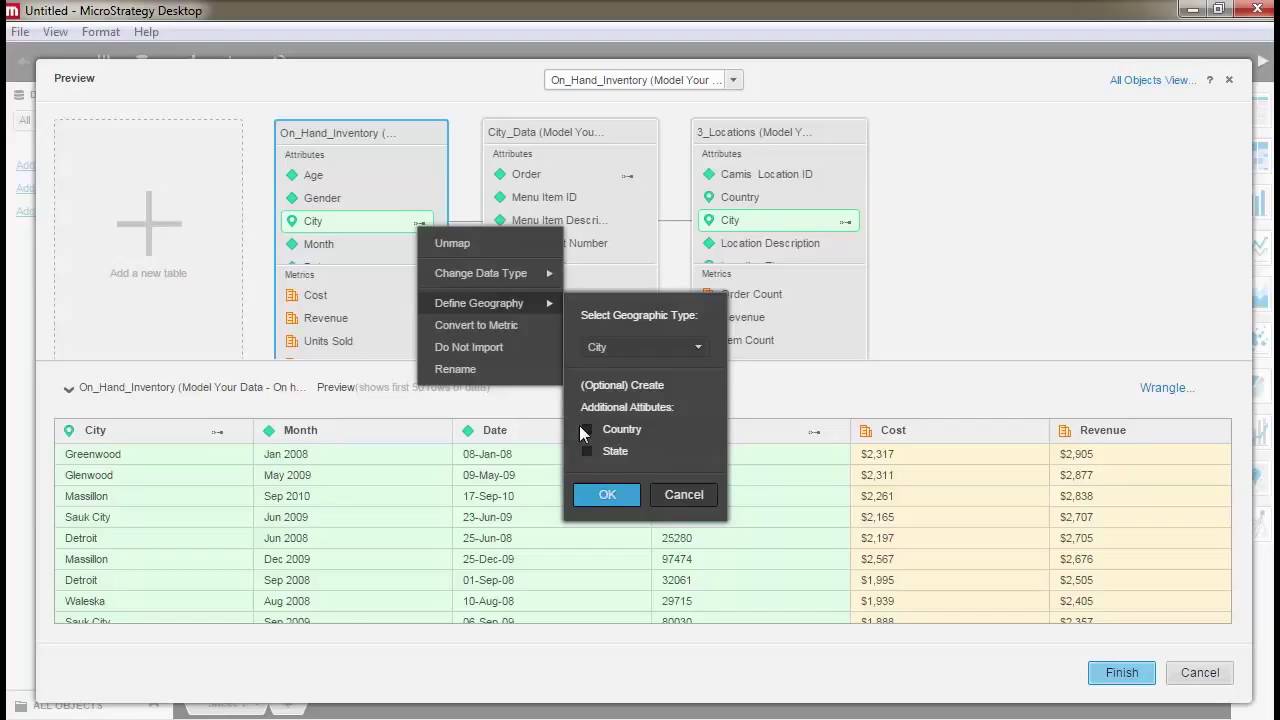Click the Glenwood cell in City column
The image size is (1280, 720).
(x=154, y=475)
